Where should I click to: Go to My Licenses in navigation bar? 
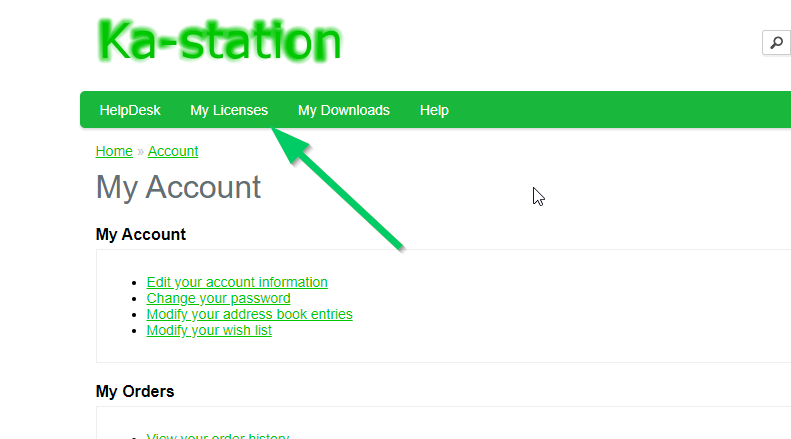tap(229, 110)
